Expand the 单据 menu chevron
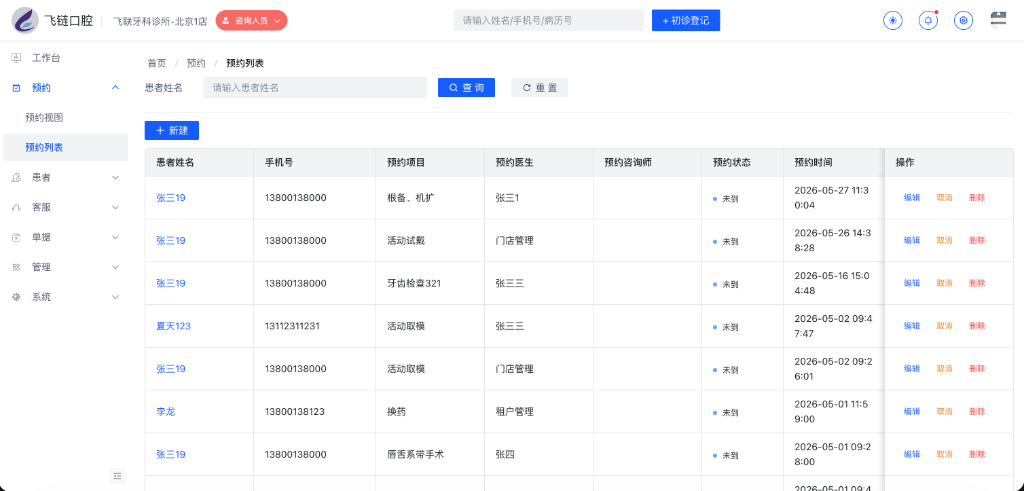 [116, 238]
